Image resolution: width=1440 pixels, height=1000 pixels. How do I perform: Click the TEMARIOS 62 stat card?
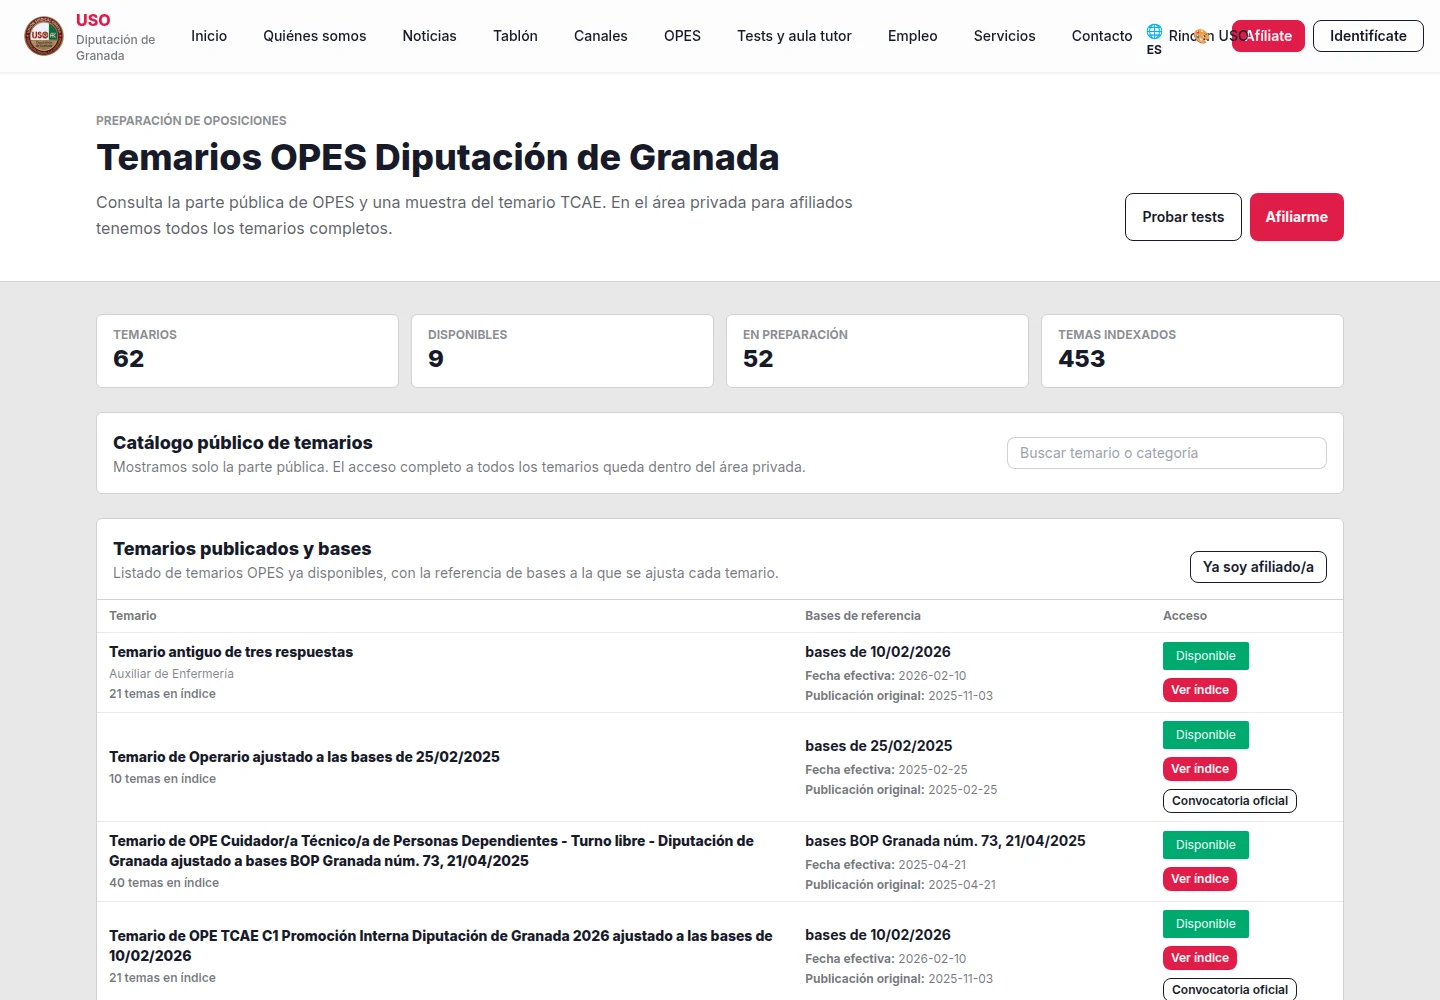[247, 351]
